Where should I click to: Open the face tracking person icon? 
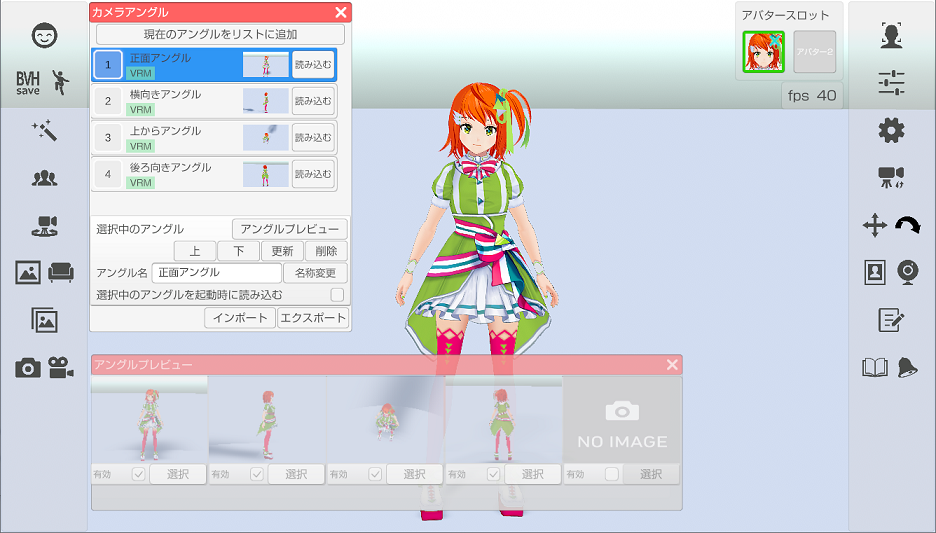(x=891, y=35)
